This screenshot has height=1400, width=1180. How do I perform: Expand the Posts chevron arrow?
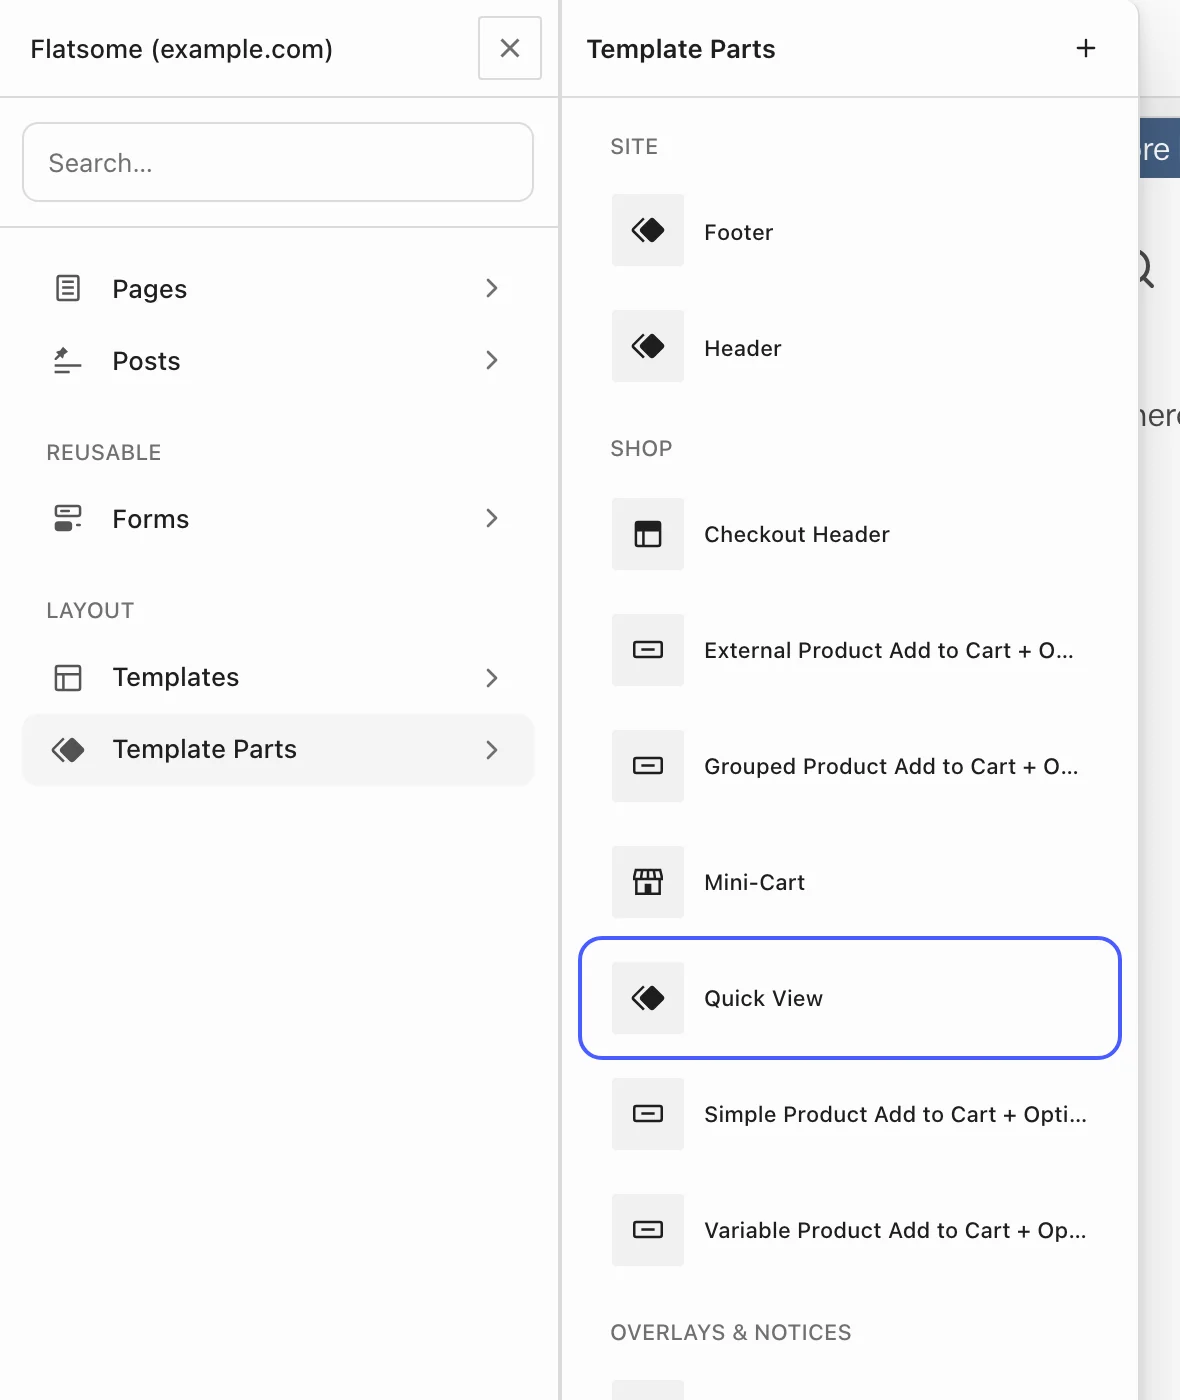pos(492,360)
